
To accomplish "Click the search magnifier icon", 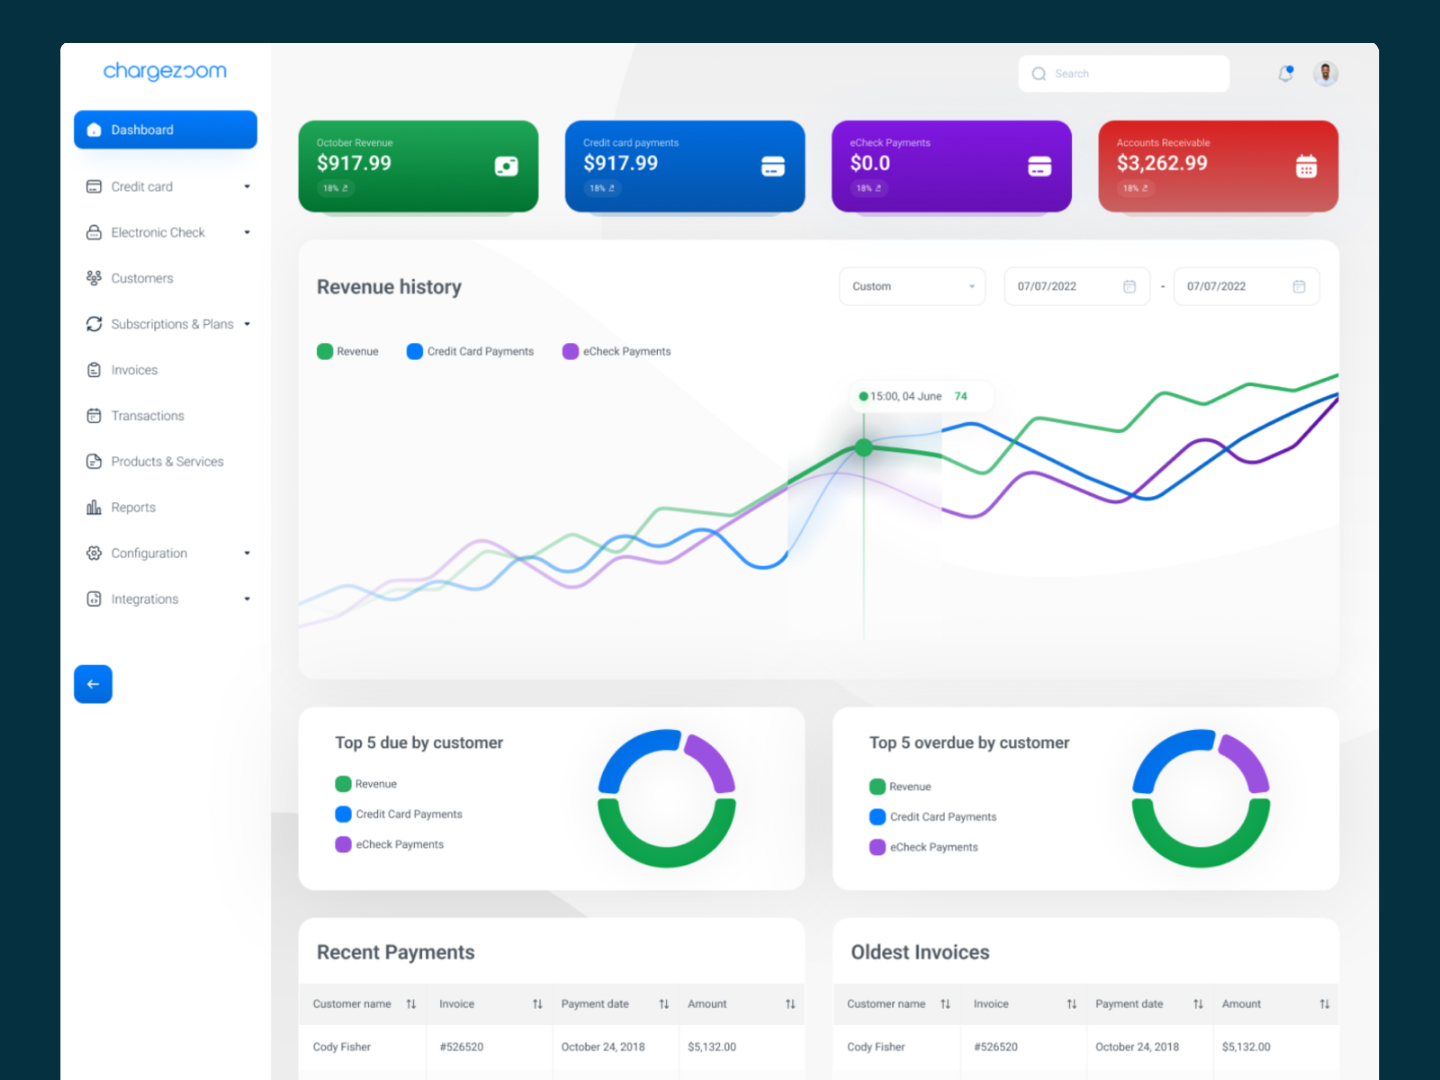I will 1039,74.
